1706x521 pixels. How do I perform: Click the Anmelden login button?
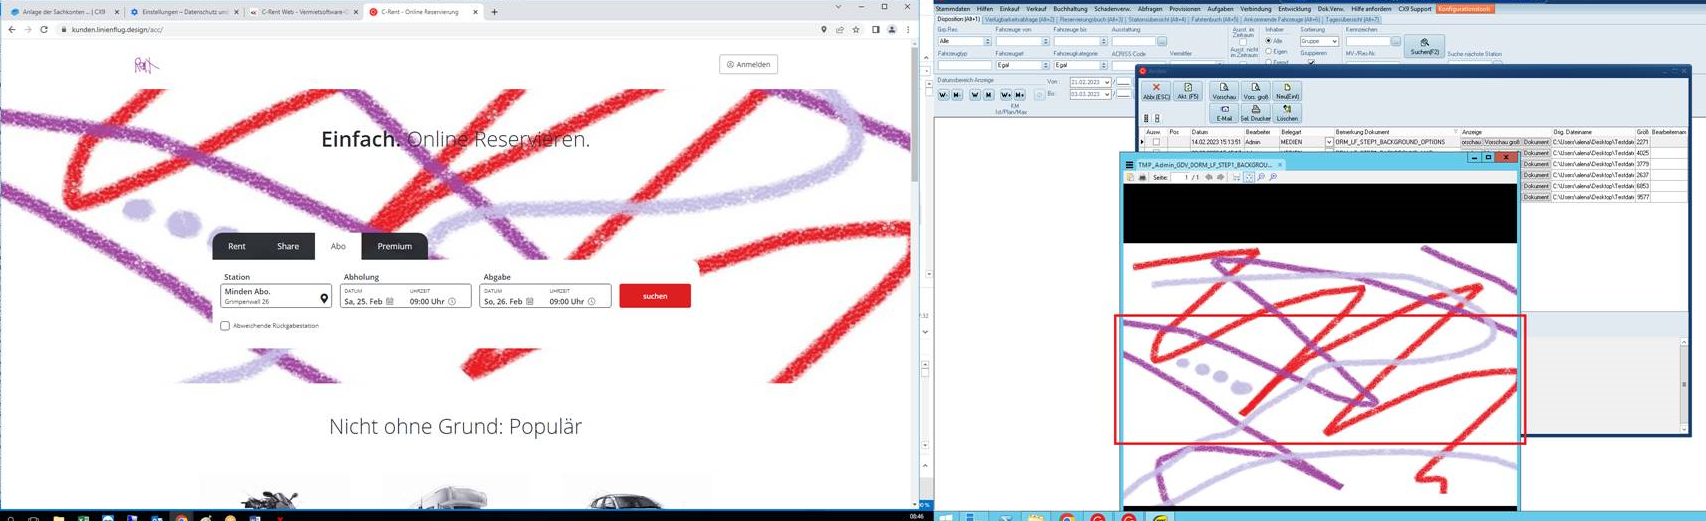(748, 65)
